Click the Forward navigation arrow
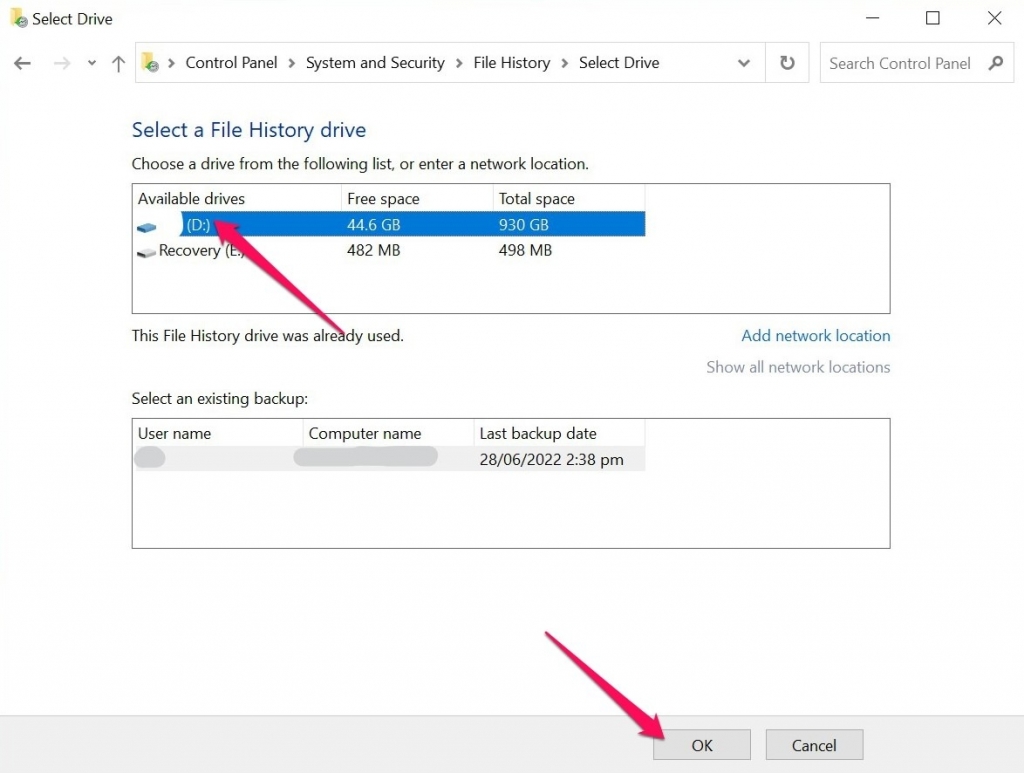This screenshot has width=1024, height=773. pos(60,63)
